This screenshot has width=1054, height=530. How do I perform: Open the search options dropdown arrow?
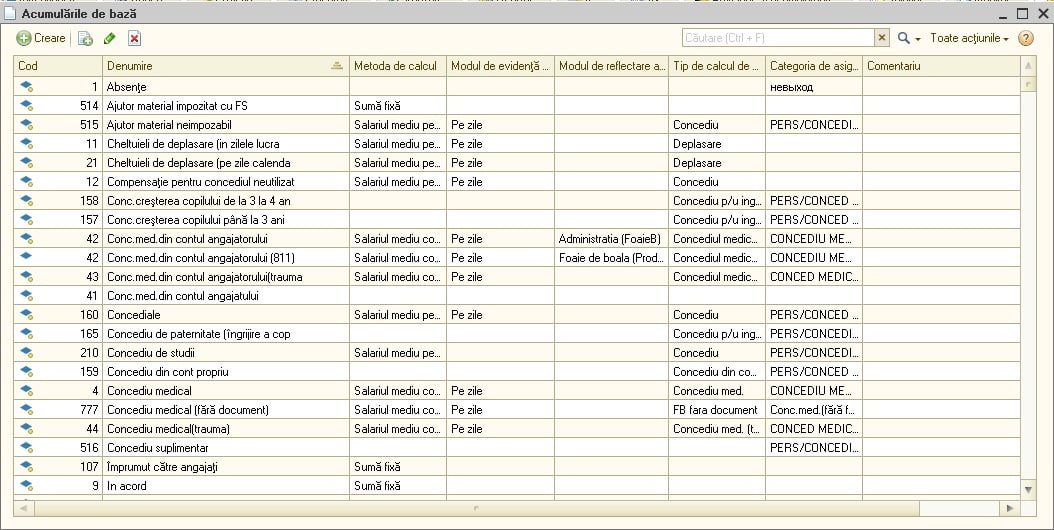click(x=918, y=40)
